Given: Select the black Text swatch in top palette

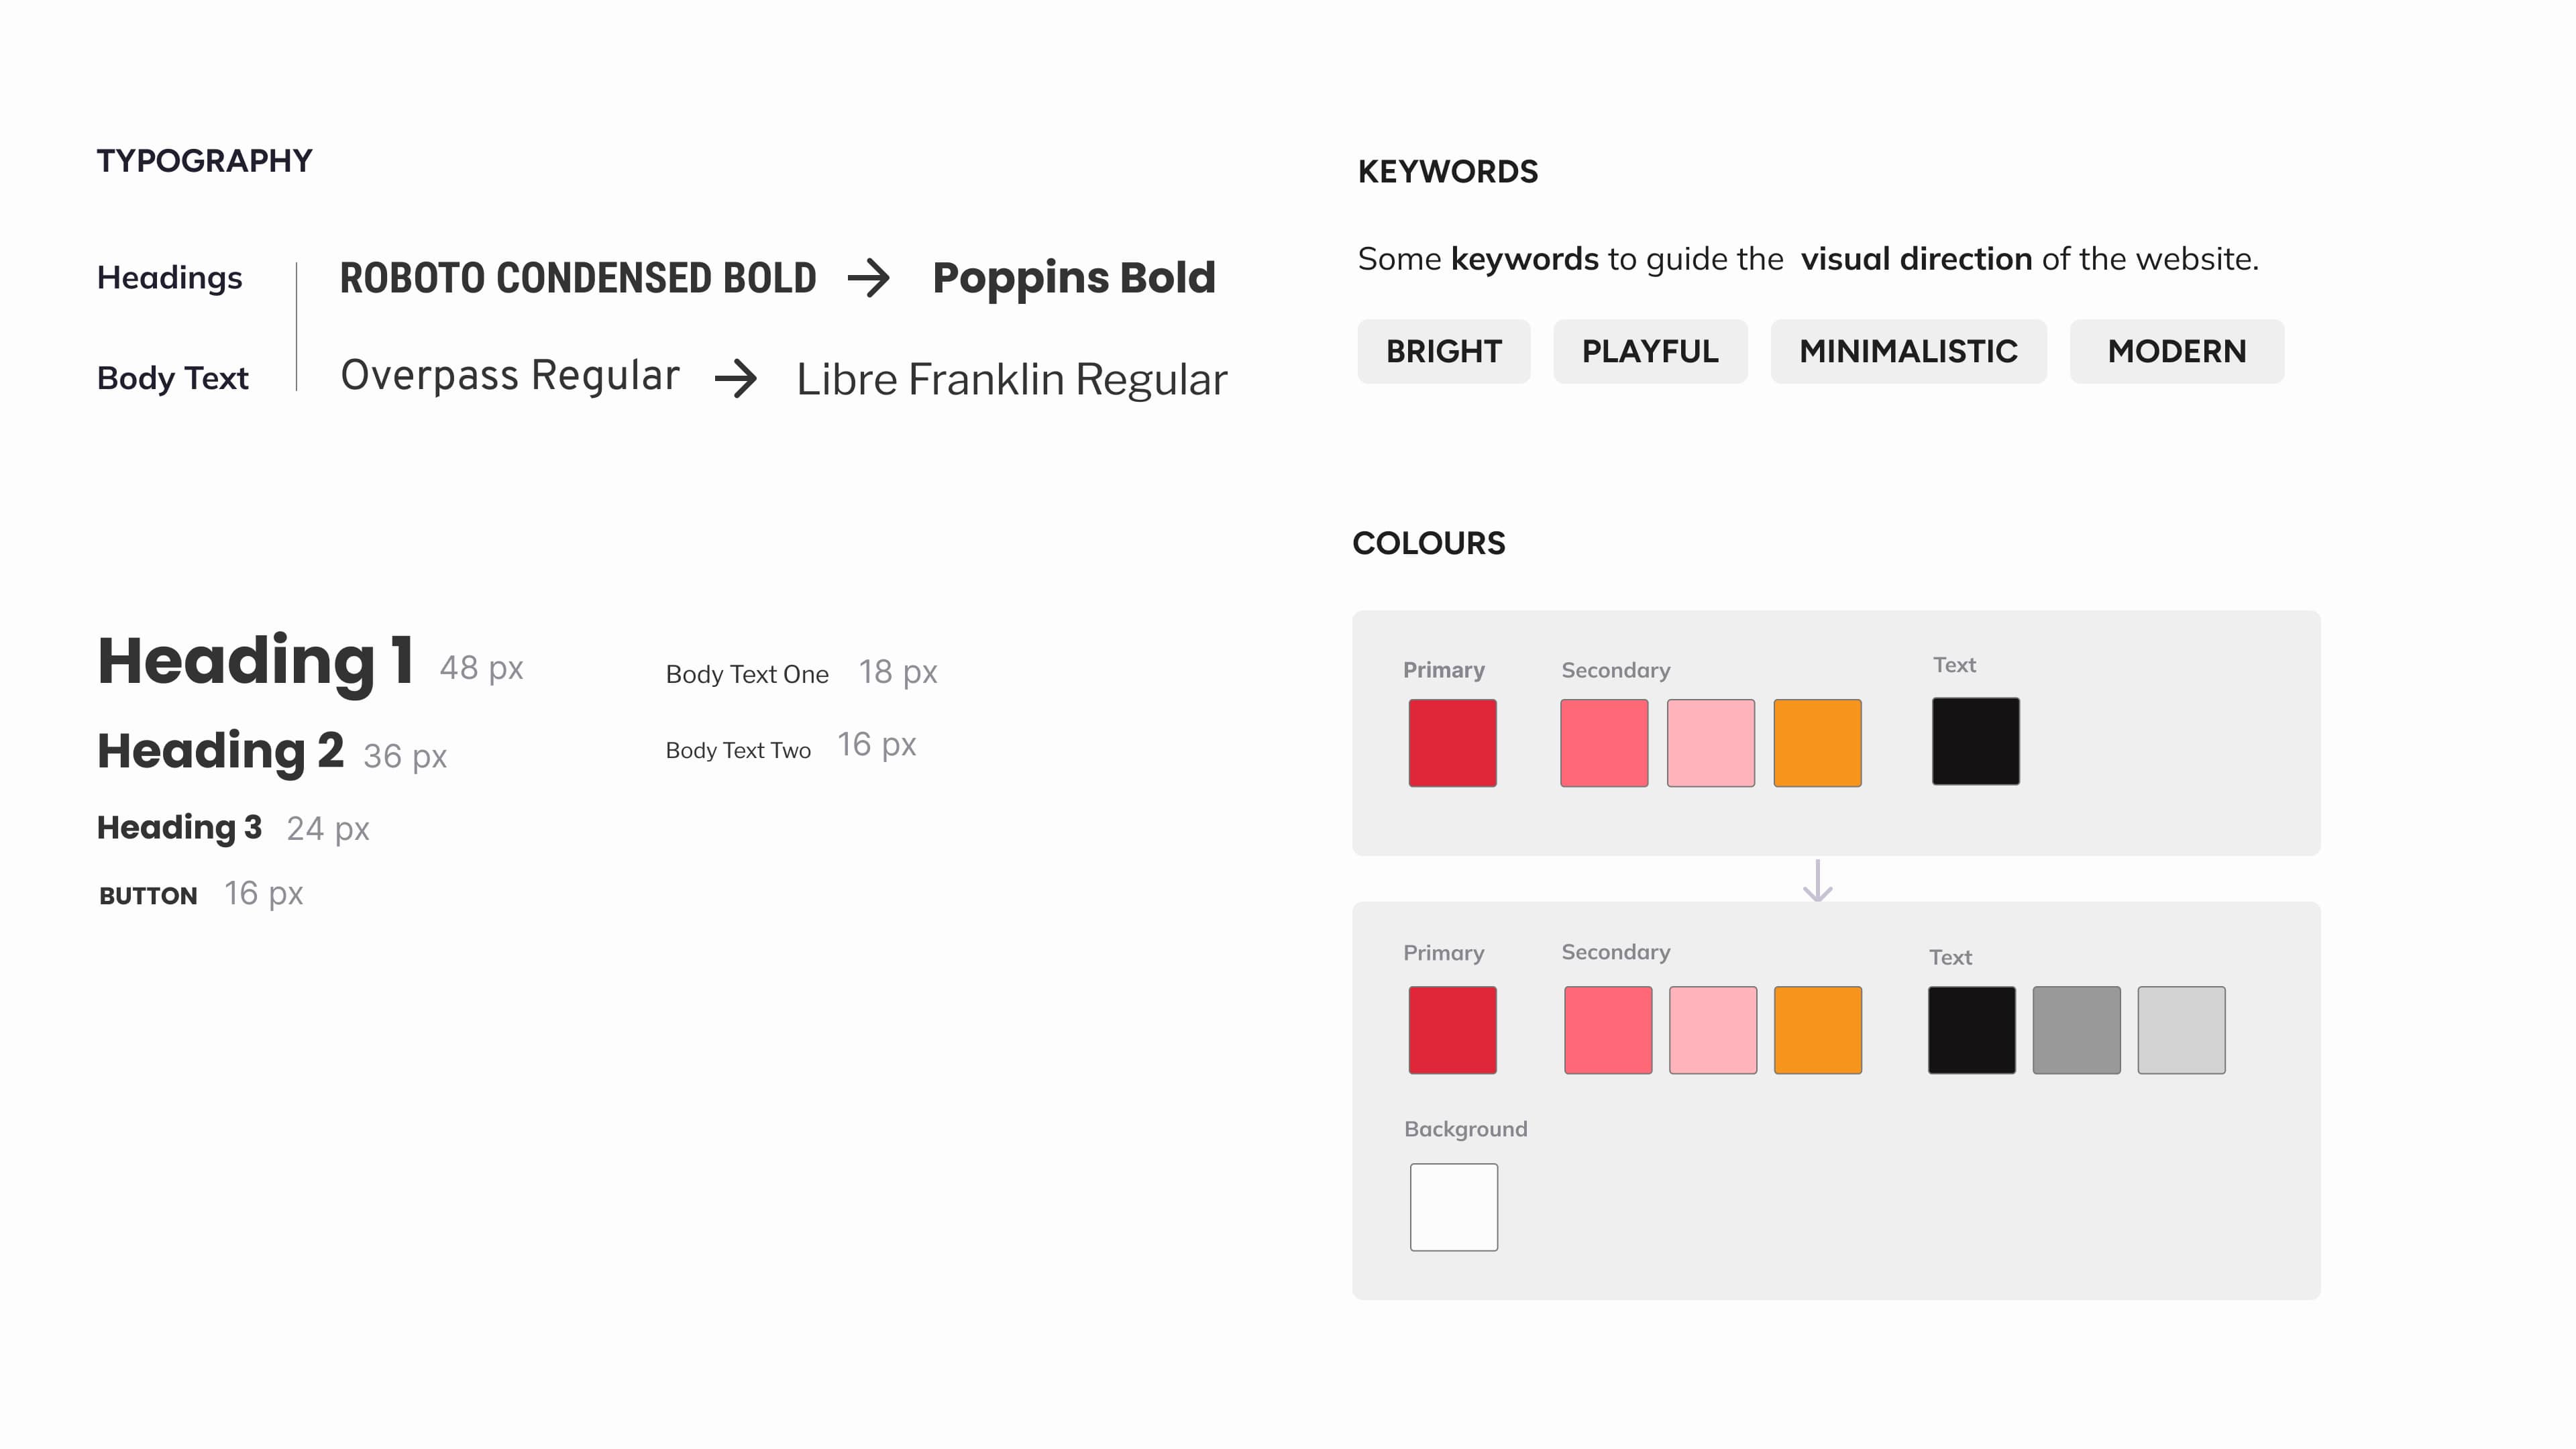Looking at the screenshot, I should [x=1975, y=741].
